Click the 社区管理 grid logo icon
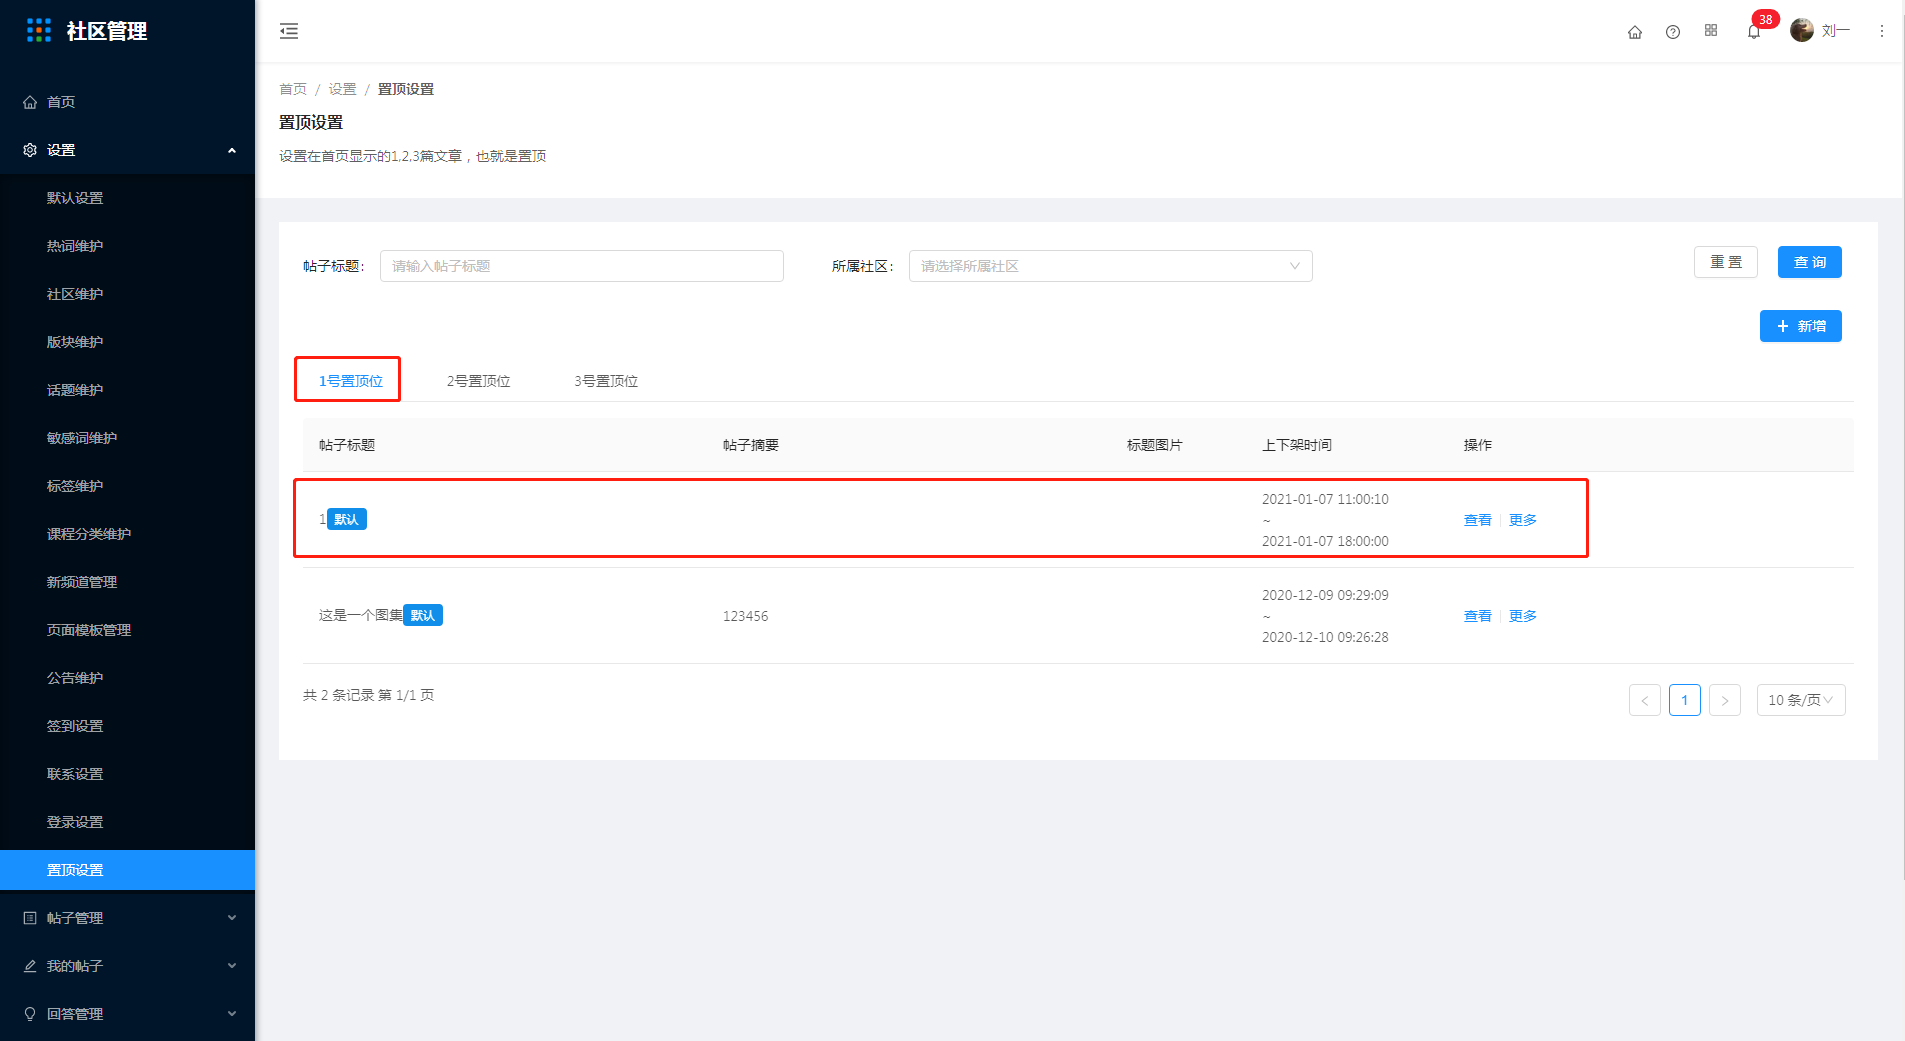The height and width of the screenshot is (1041, 1905). [39, 31]
